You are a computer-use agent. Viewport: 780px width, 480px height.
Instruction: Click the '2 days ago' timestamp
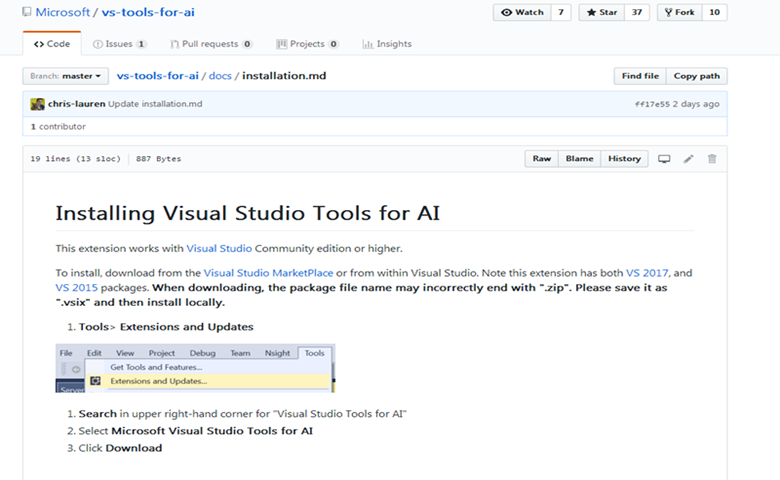click(x=696, y=104)
